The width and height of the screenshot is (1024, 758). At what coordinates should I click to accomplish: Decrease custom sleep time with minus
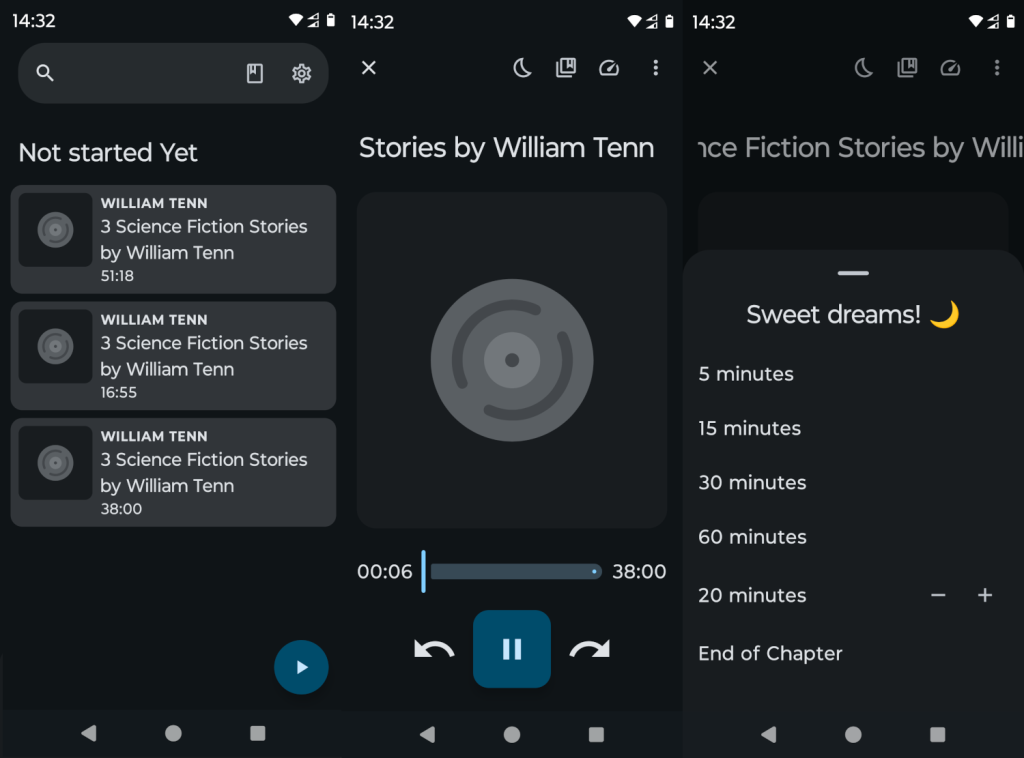click(x=938, y=595)
